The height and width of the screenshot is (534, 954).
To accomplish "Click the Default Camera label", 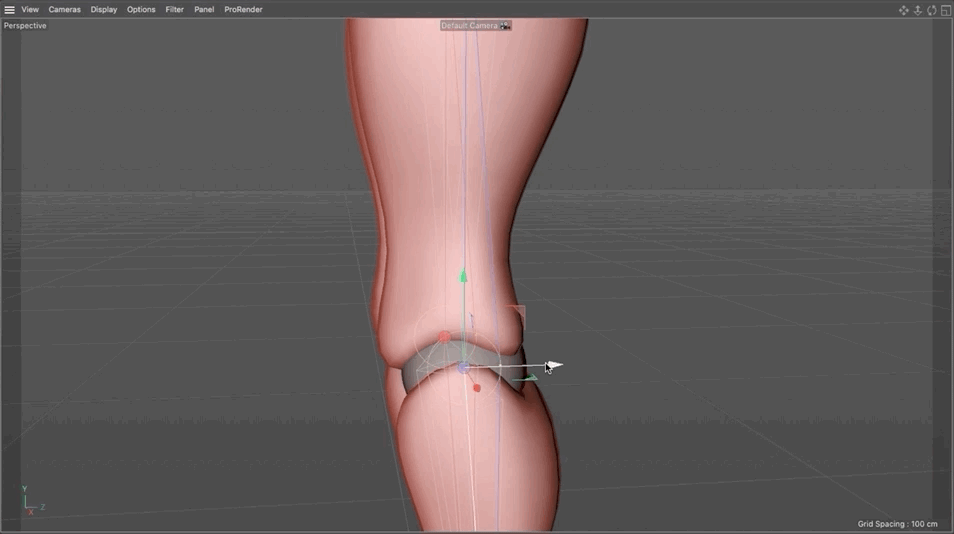I will tap(469, 26).
